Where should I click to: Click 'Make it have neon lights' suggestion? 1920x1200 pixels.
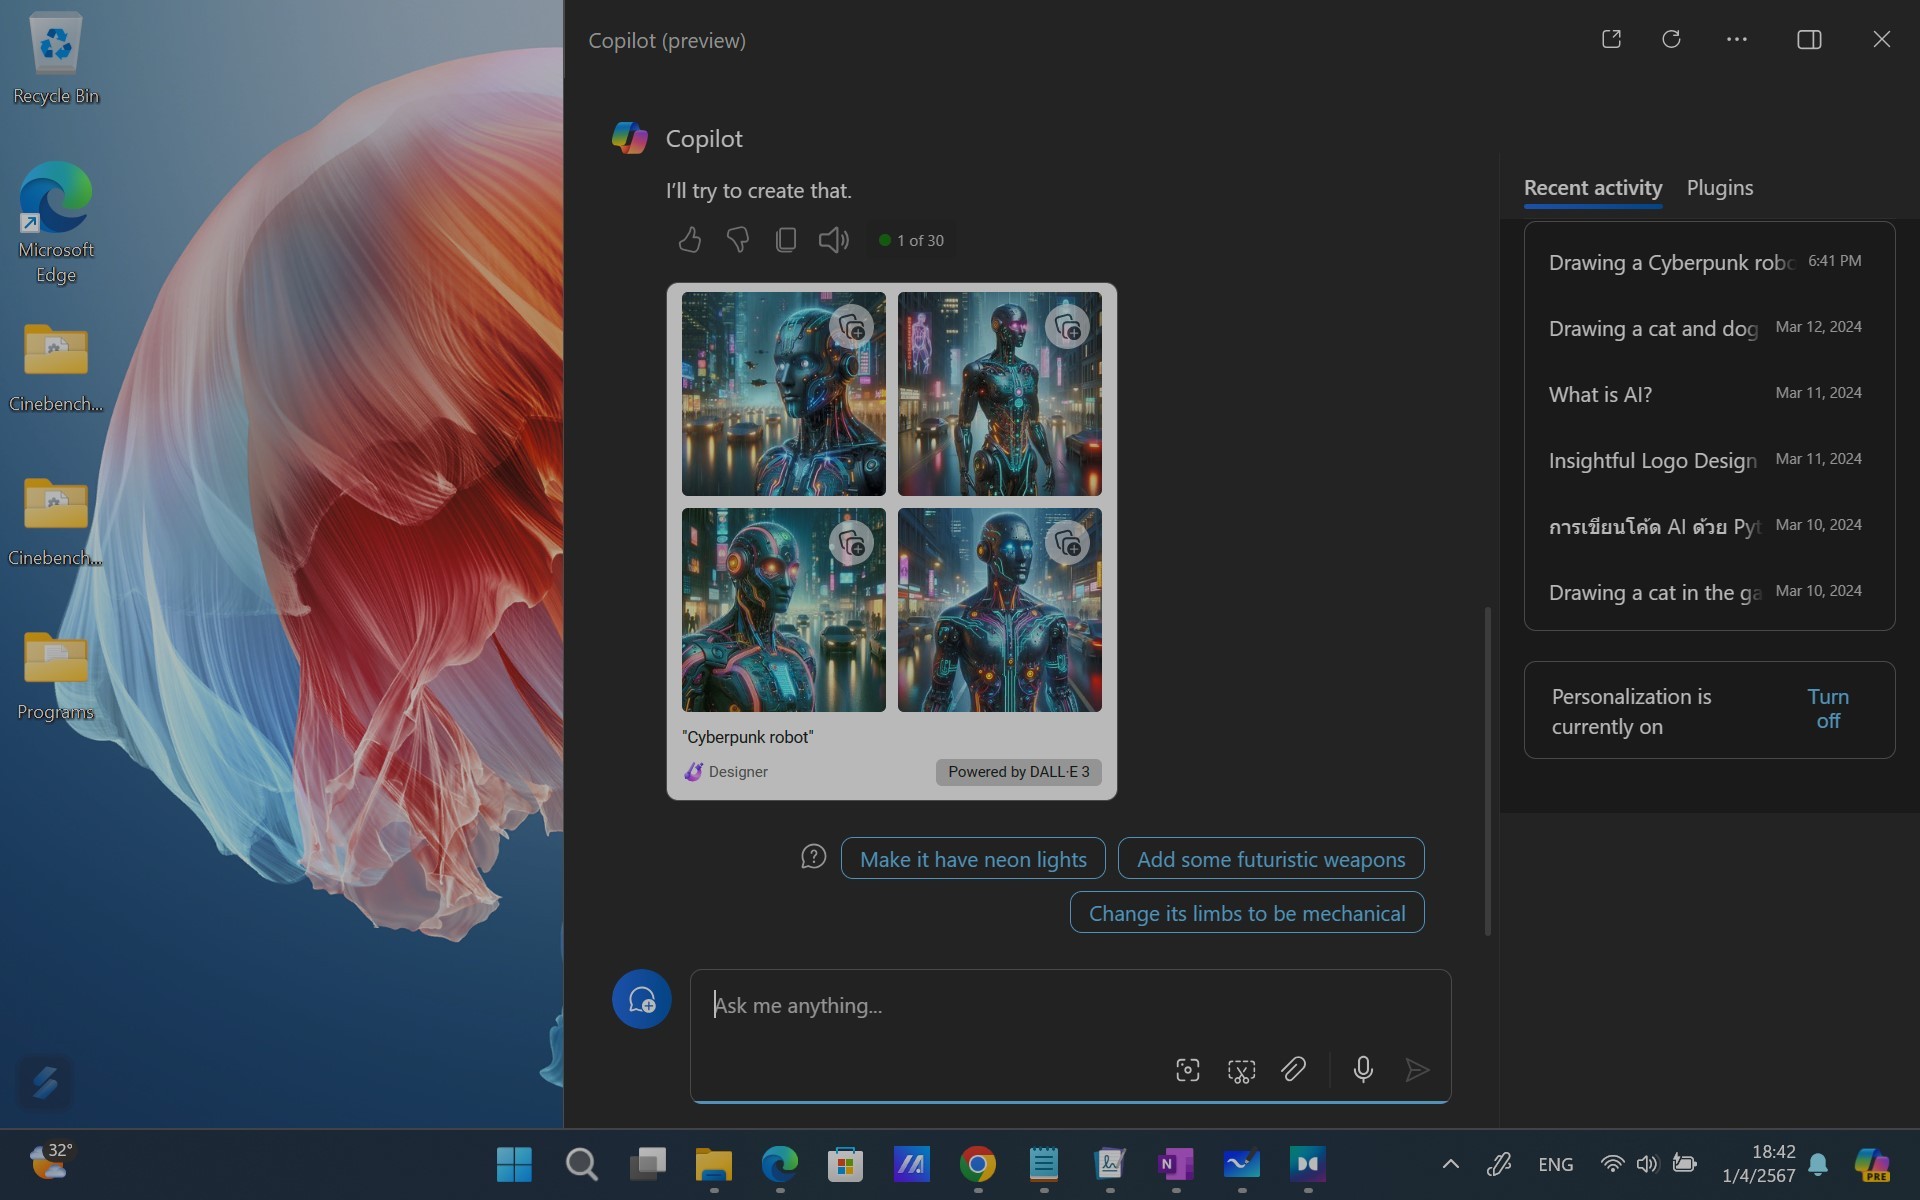pos(972,859)
